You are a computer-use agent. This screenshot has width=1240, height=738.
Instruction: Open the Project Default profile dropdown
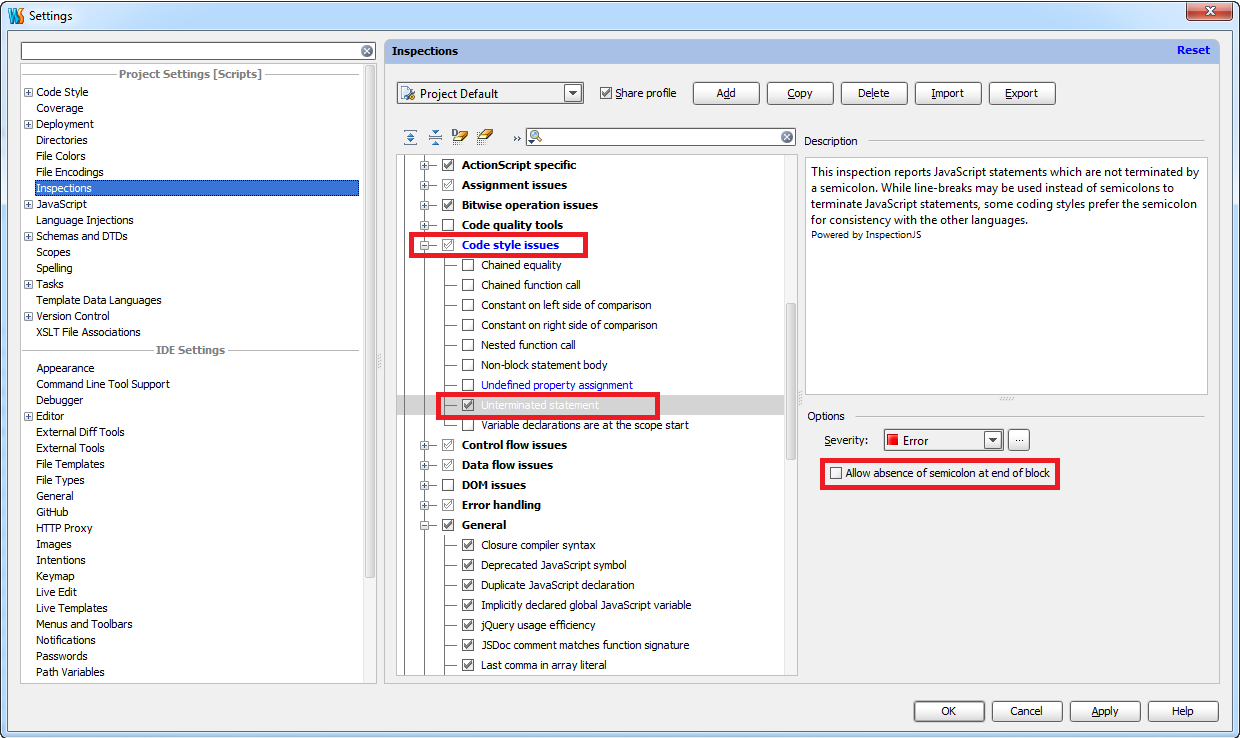pos(573,93)
